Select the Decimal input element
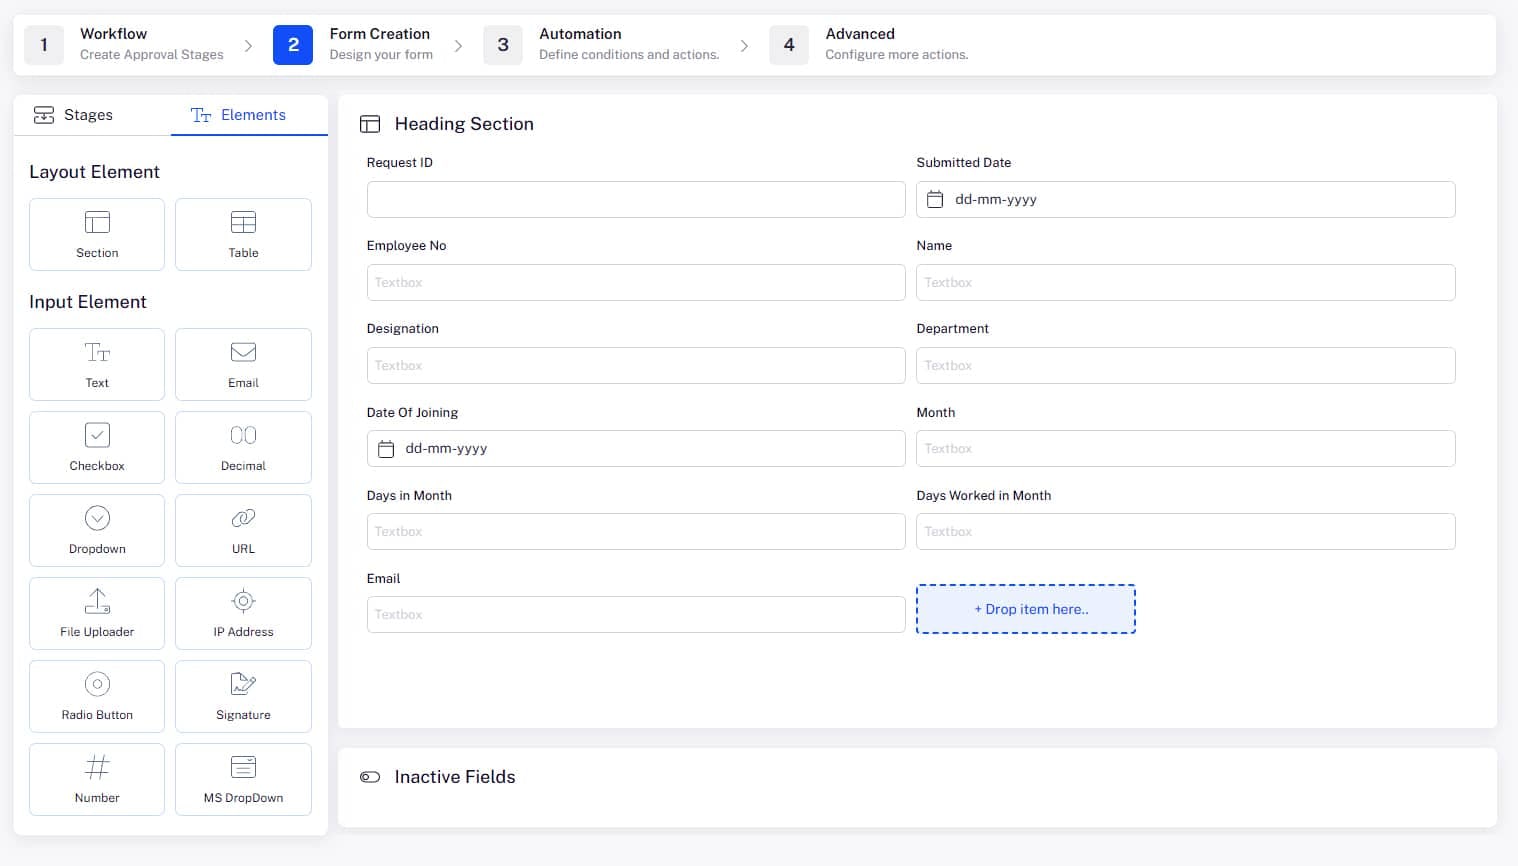Viewport: 1518px width, 866px height. pyautogui.click(x=243, y=447)
